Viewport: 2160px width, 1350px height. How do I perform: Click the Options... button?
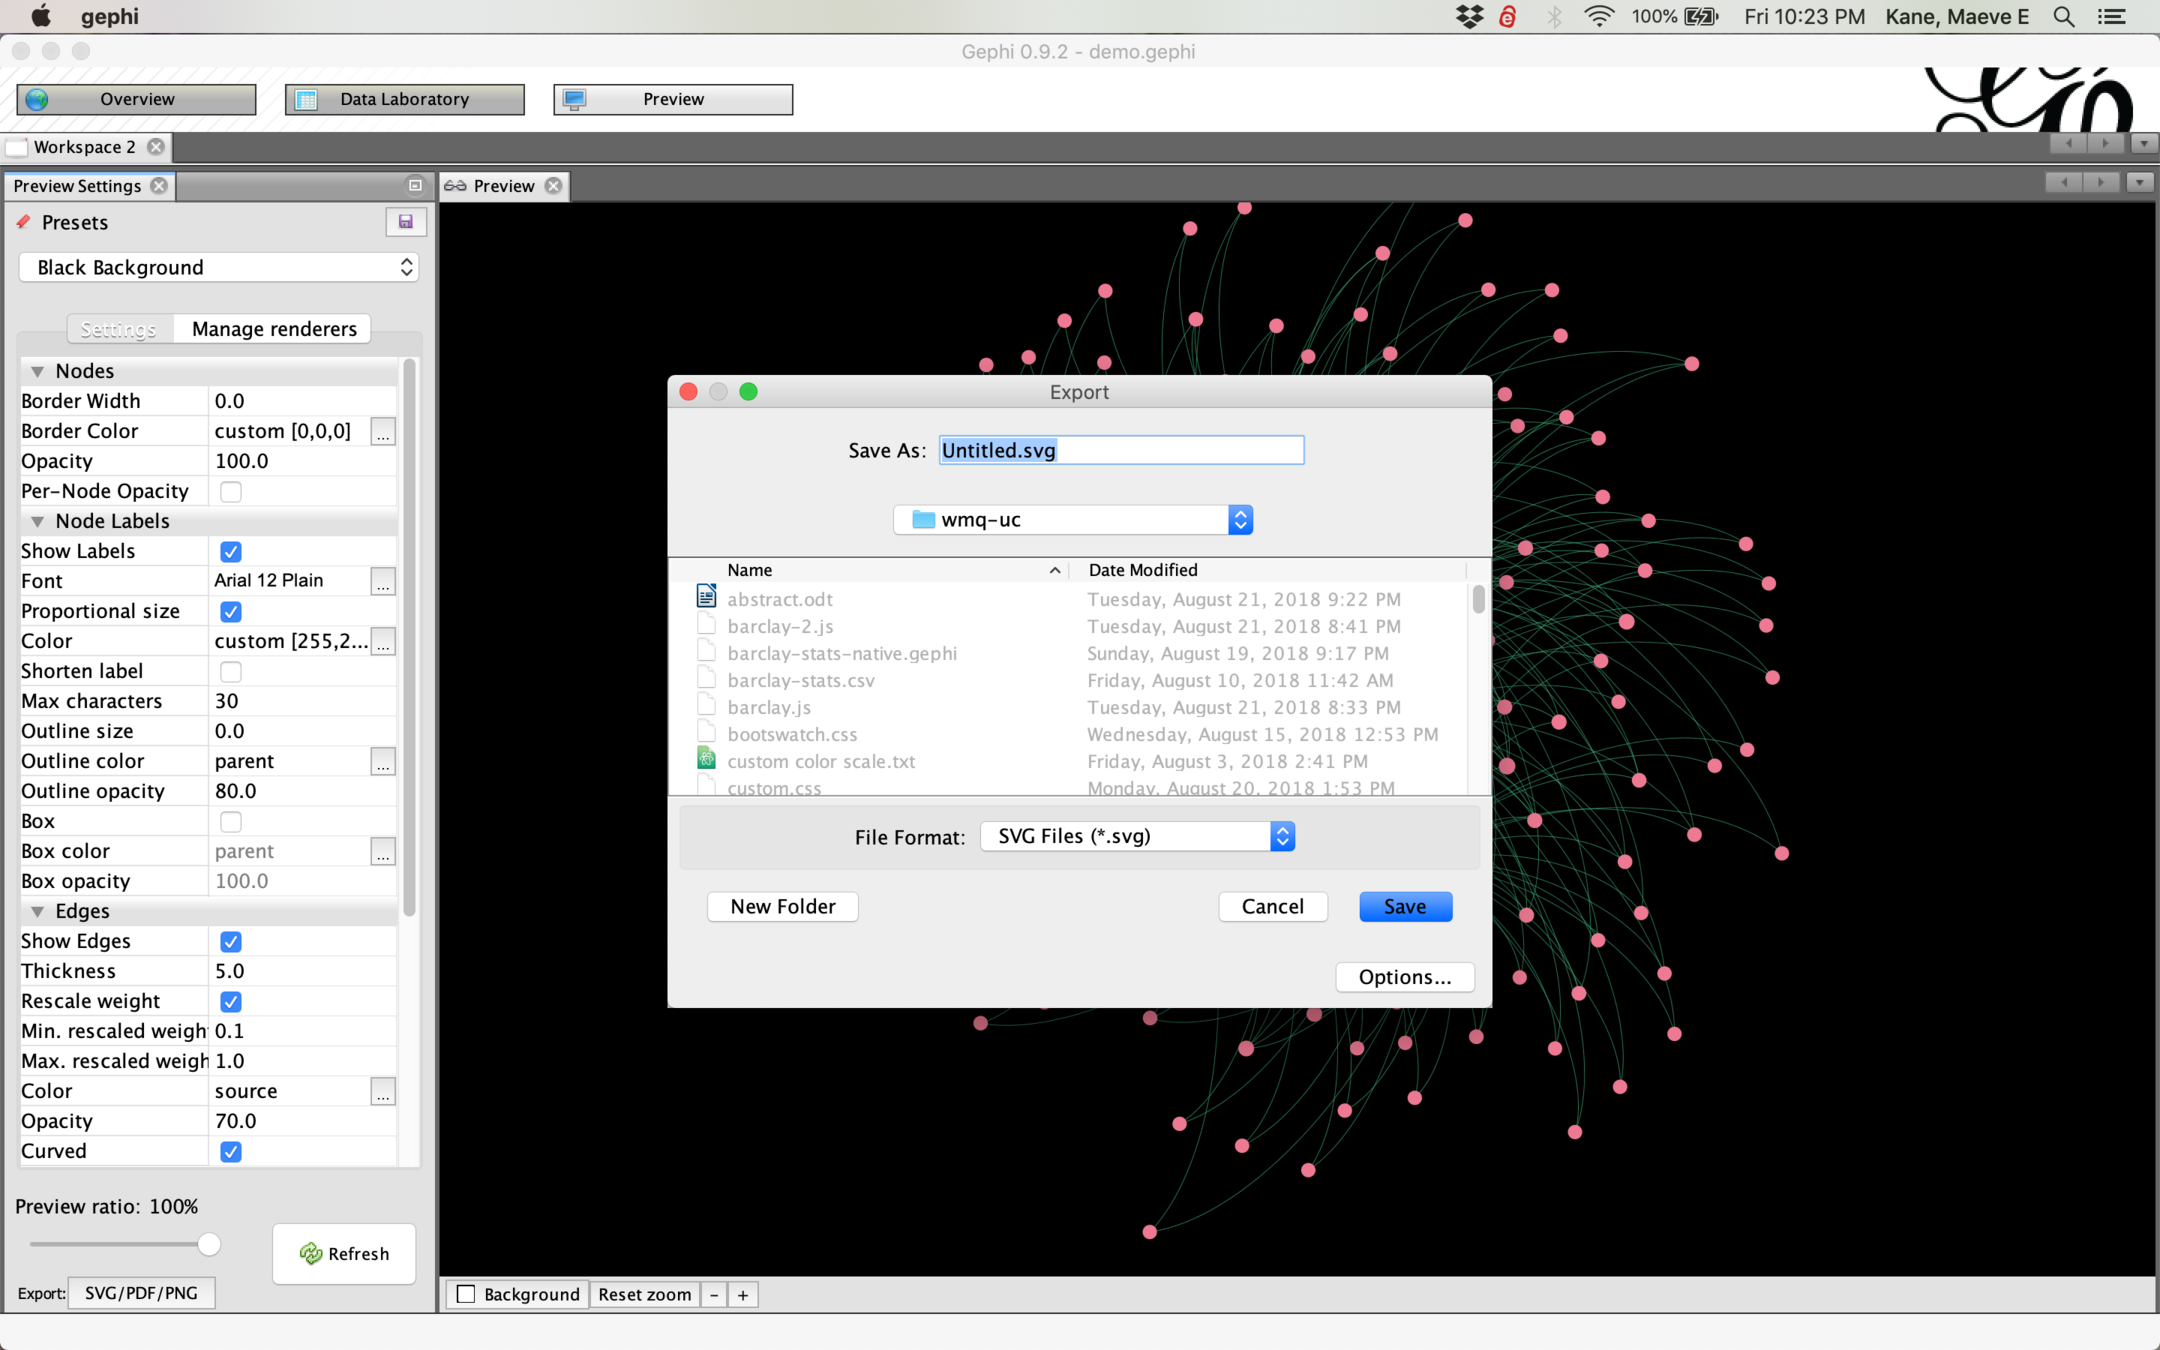(1404, 977)
